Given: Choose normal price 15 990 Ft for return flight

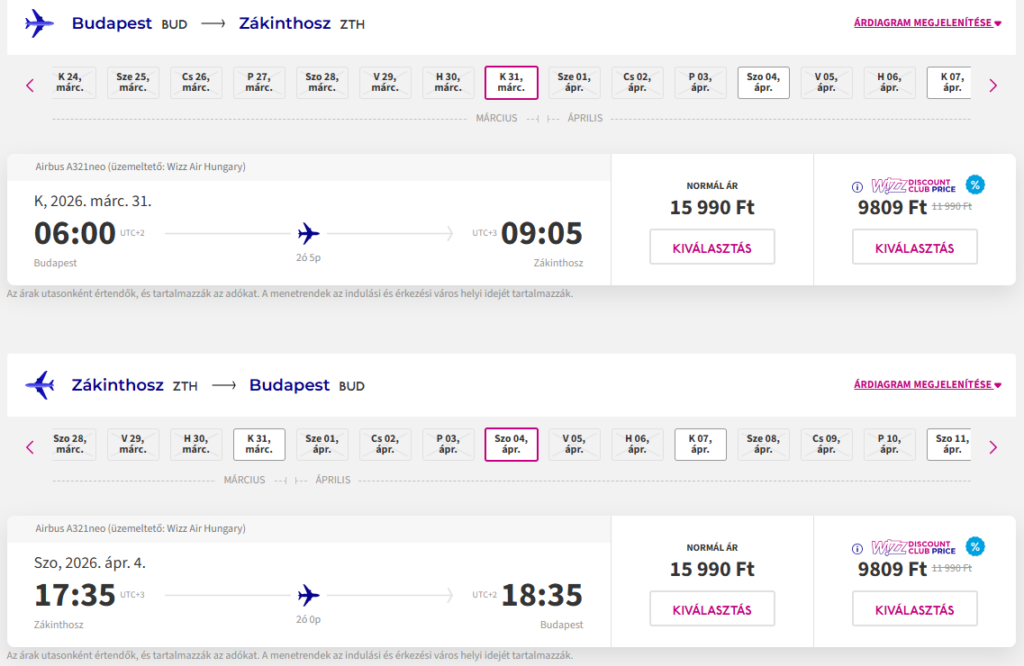Looking at the screenshot, I should 712,609.
